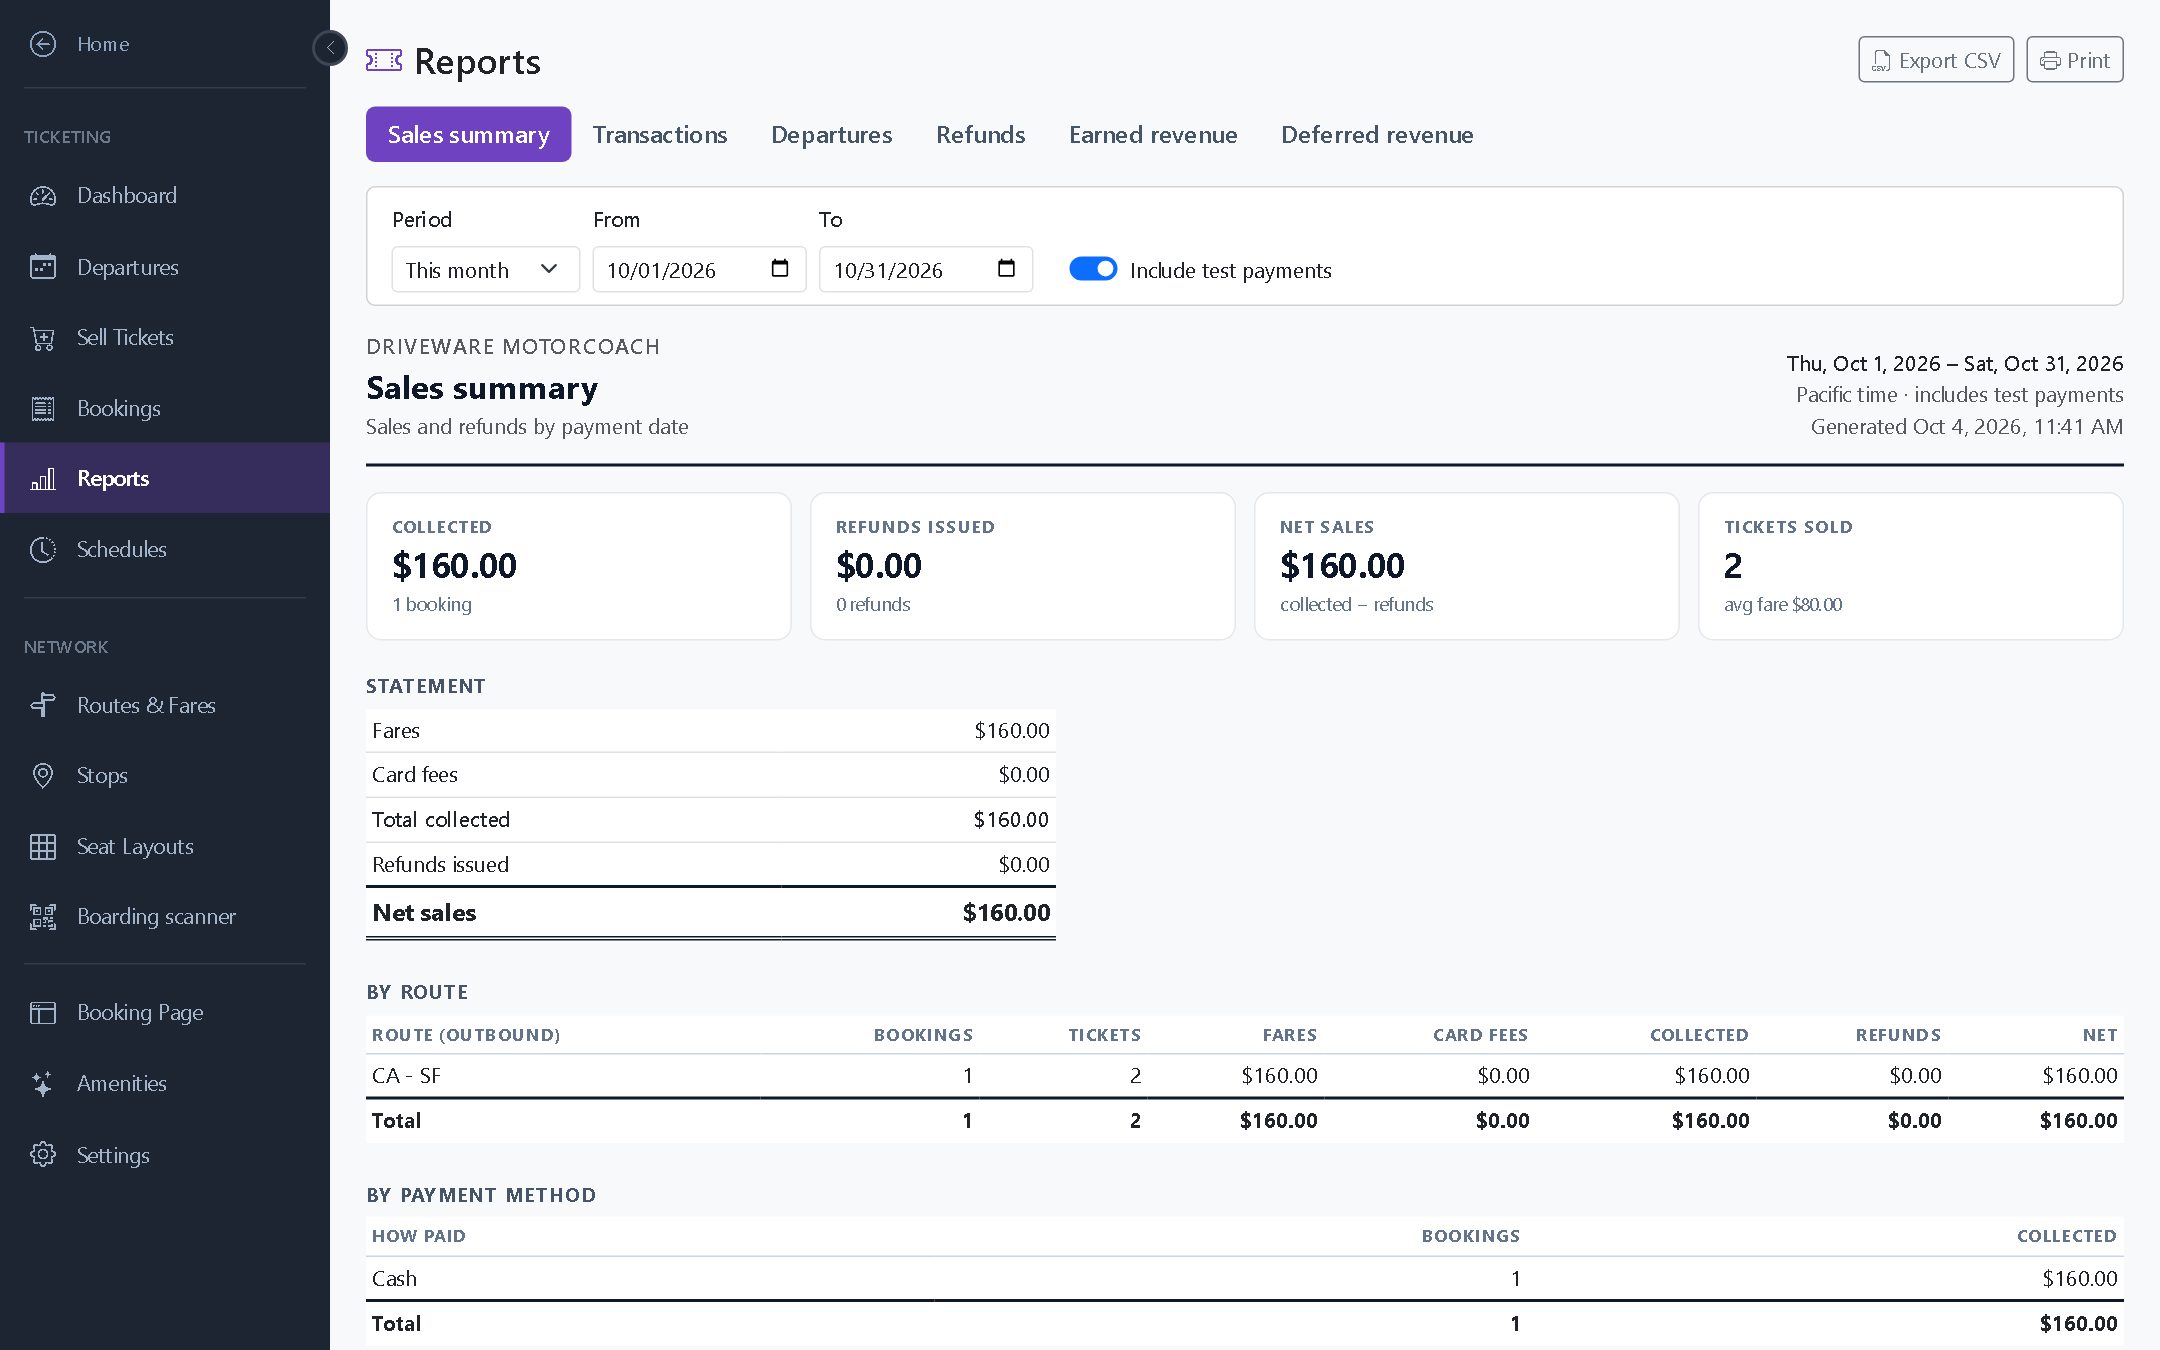Click the To date field 10/31/2026
Screen dimensions: 2160x1350
click(926, 270)
